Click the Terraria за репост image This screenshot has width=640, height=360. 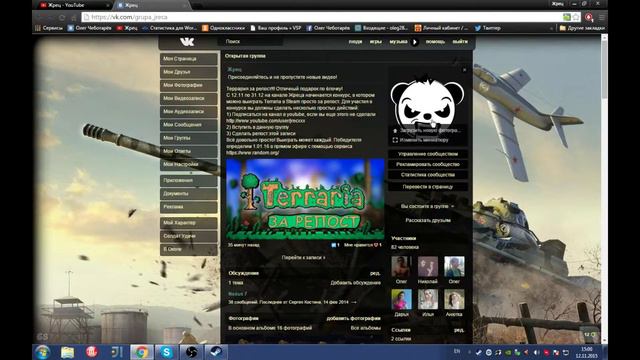coord(305,199)
